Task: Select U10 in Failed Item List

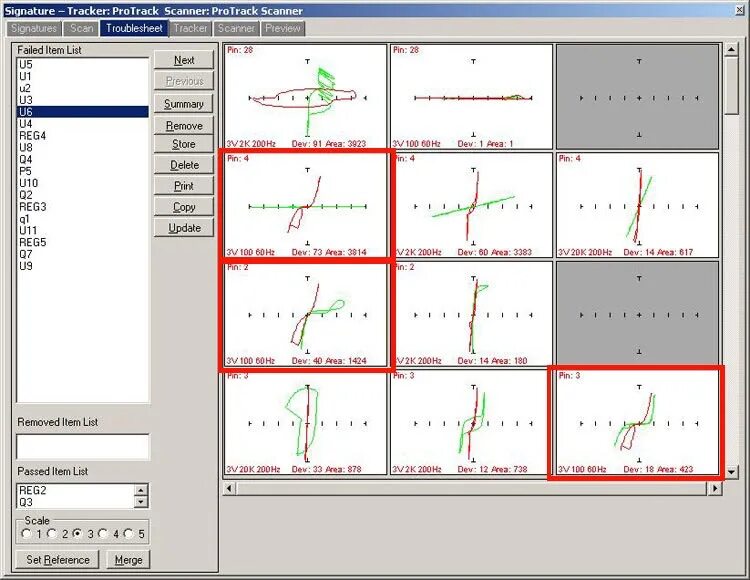Action: click(x=83, y=183)
